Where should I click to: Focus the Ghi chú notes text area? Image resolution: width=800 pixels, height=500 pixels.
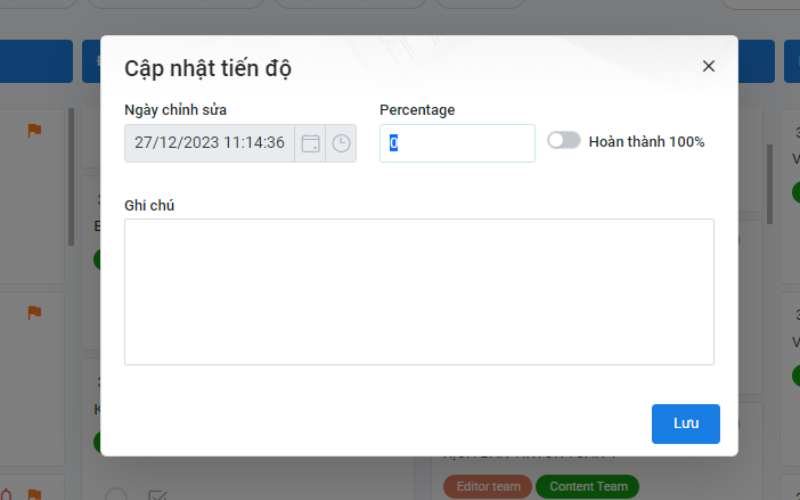(419, 291)
